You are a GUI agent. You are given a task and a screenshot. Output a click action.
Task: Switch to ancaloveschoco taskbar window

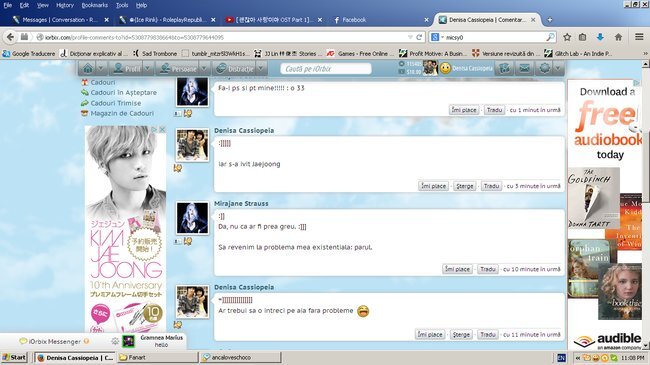[x=240, y=357]
